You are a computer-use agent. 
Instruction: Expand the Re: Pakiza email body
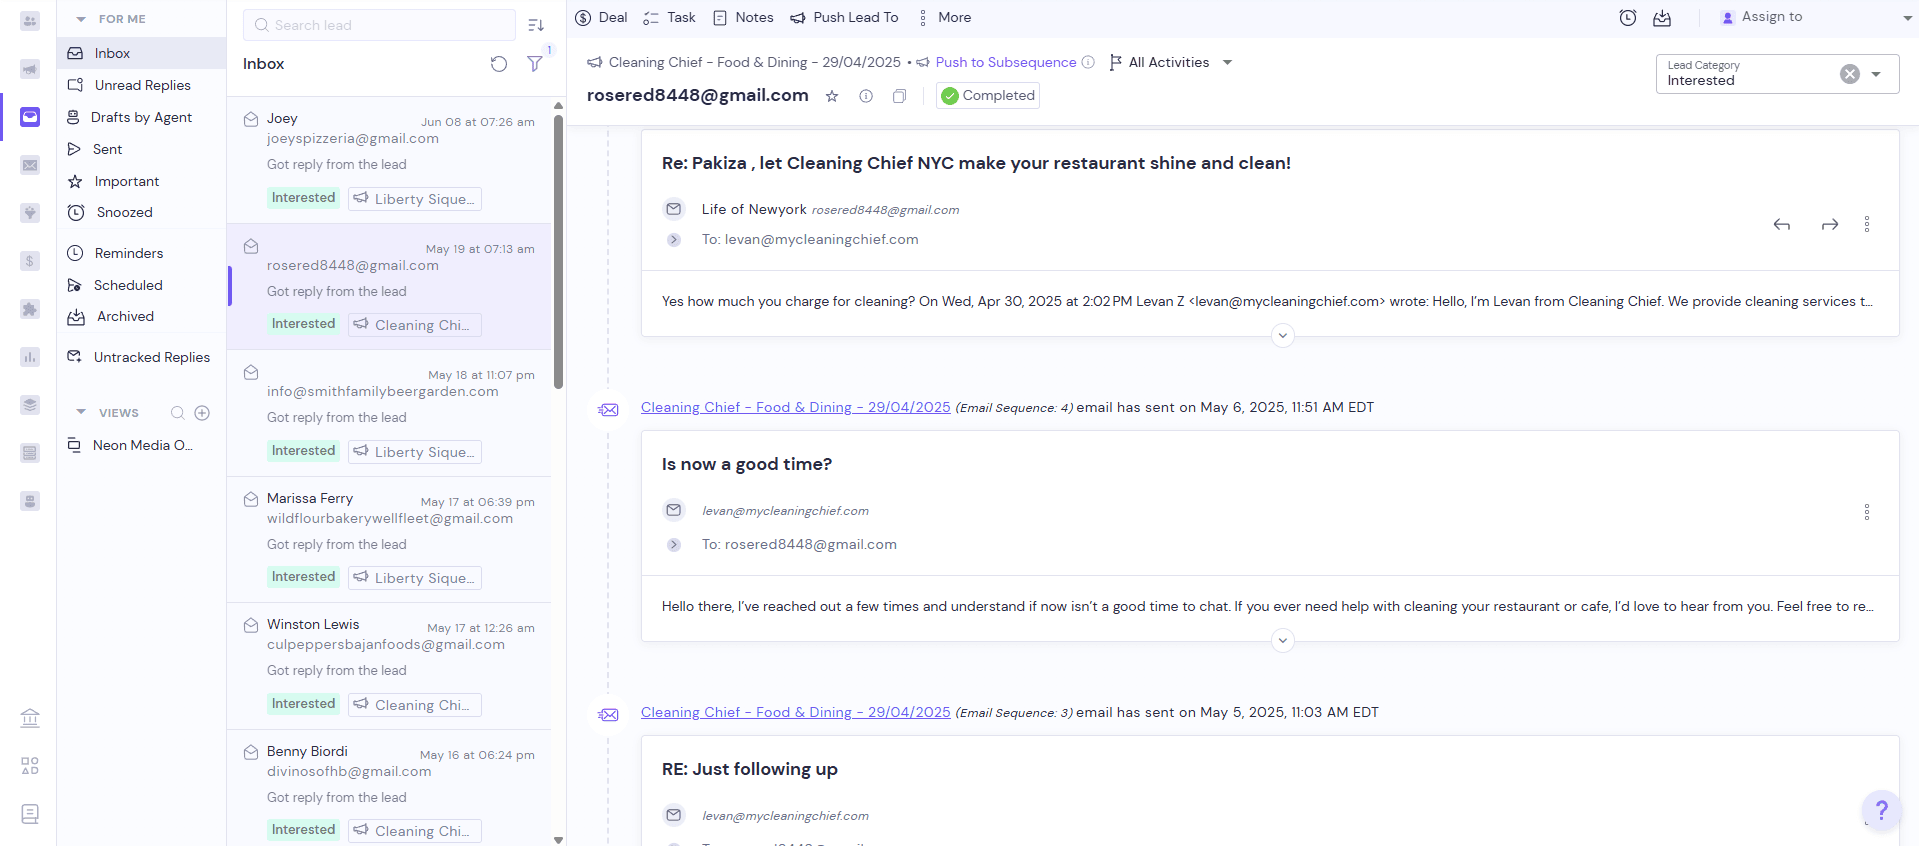click(1283, 335)
